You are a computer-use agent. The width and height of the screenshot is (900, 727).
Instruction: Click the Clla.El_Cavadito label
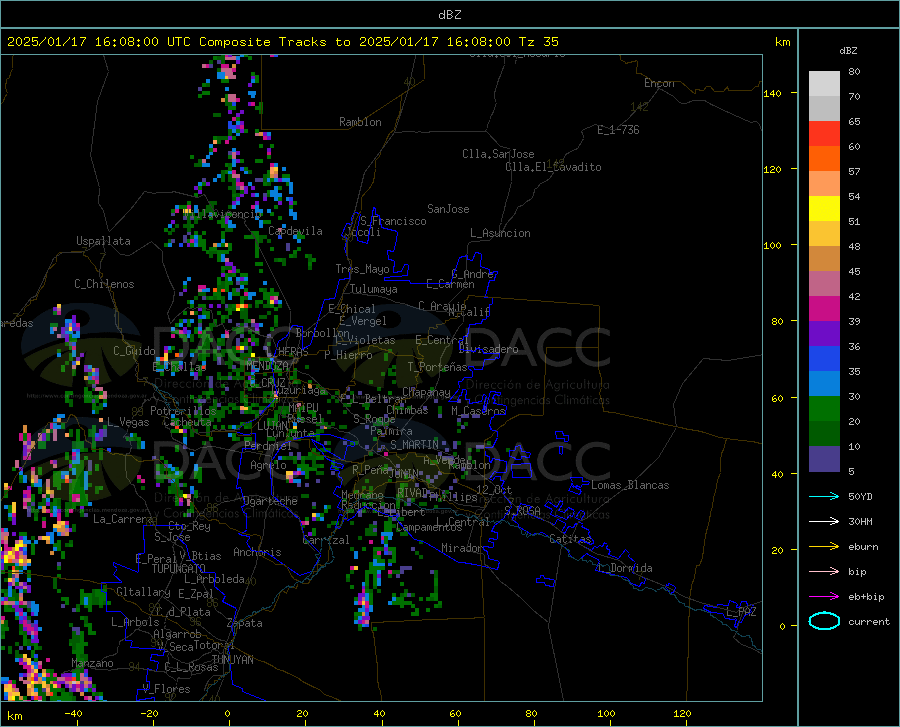(553, 167)
